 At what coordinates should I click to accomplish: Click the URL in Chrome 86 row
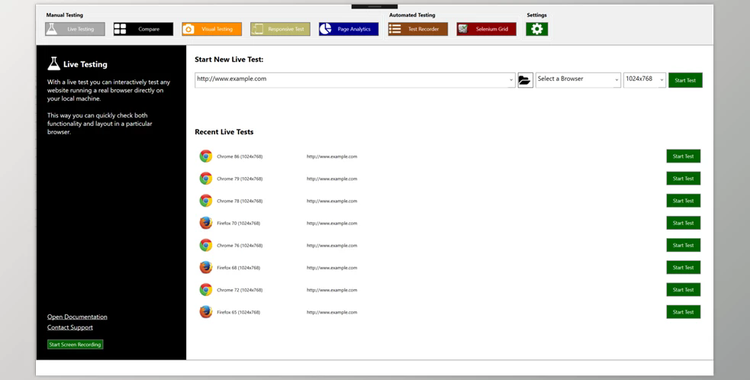coord(332,156)
